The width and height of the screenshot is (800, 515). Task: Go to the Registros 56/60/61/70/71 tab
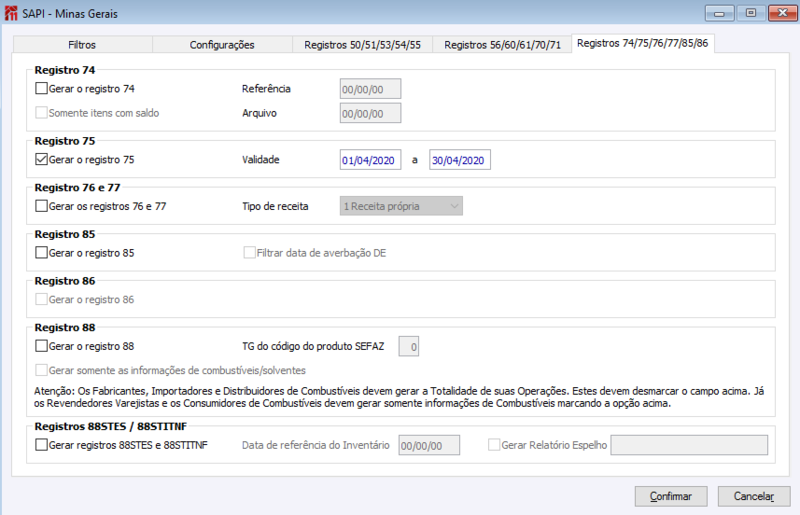502,45
